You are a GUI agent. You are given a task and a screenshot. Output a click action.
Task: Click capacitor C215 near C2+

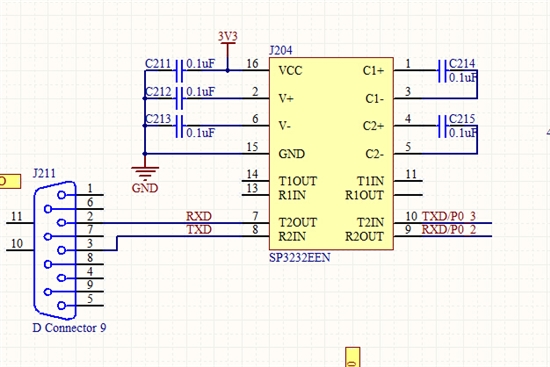coord(442,126)
